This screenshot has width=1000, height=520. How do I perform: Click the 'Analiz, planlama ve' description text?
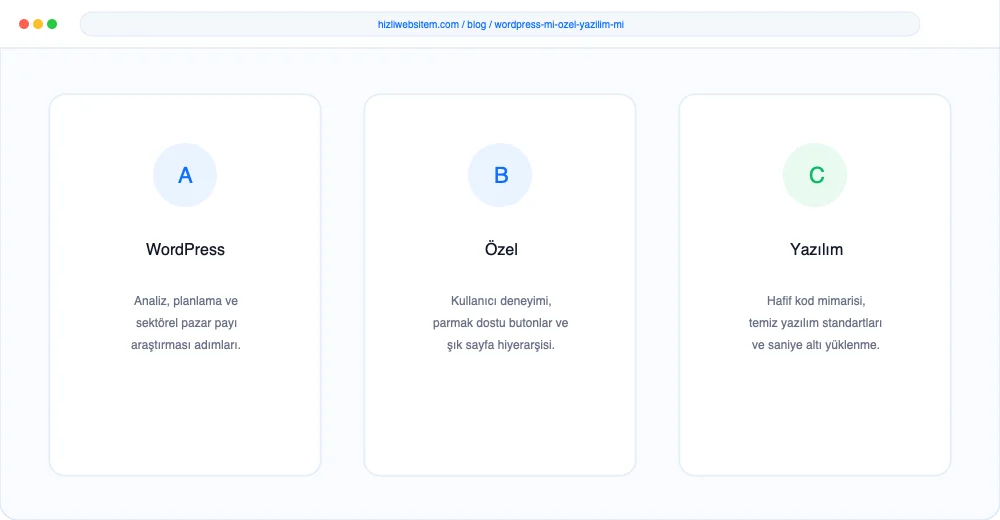pos(186,301)
